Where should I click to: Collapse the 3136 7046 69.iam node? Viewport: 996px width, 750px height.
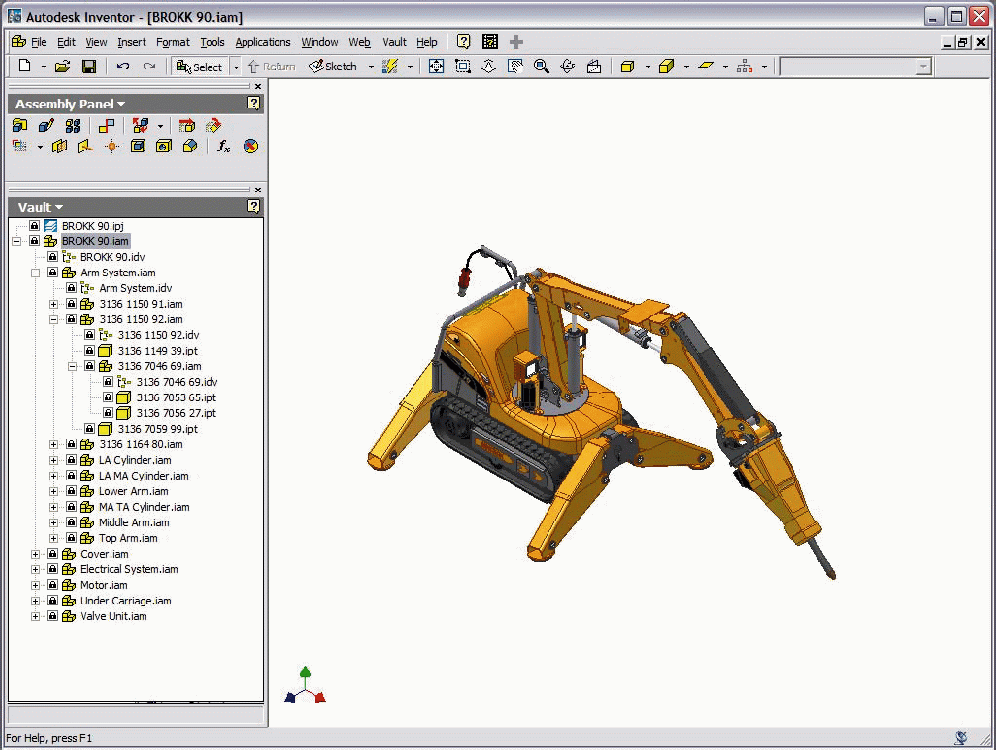(x=72, y=366)
